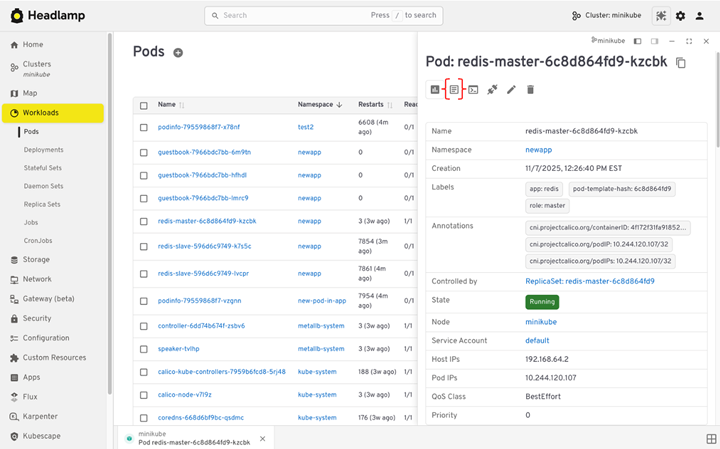
Task: Check the speaker-tvlhp row checkbox
Action: (144, 349)
